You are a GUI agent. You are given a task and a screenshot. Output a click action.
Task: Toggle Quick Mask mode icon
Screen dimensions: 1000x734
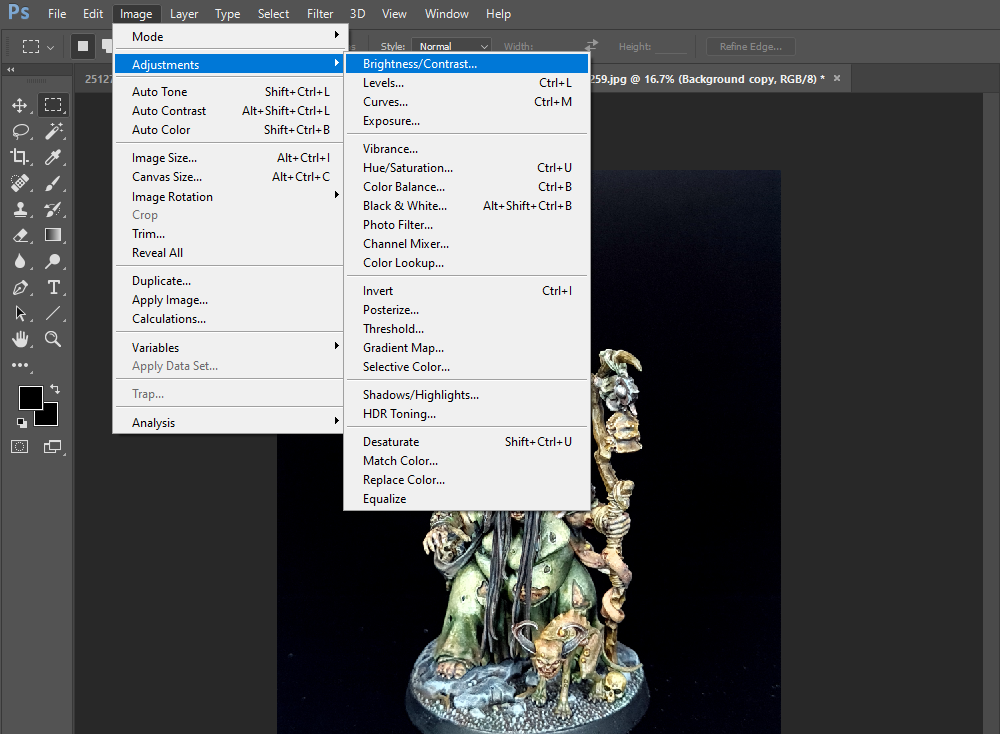point(20,446)
